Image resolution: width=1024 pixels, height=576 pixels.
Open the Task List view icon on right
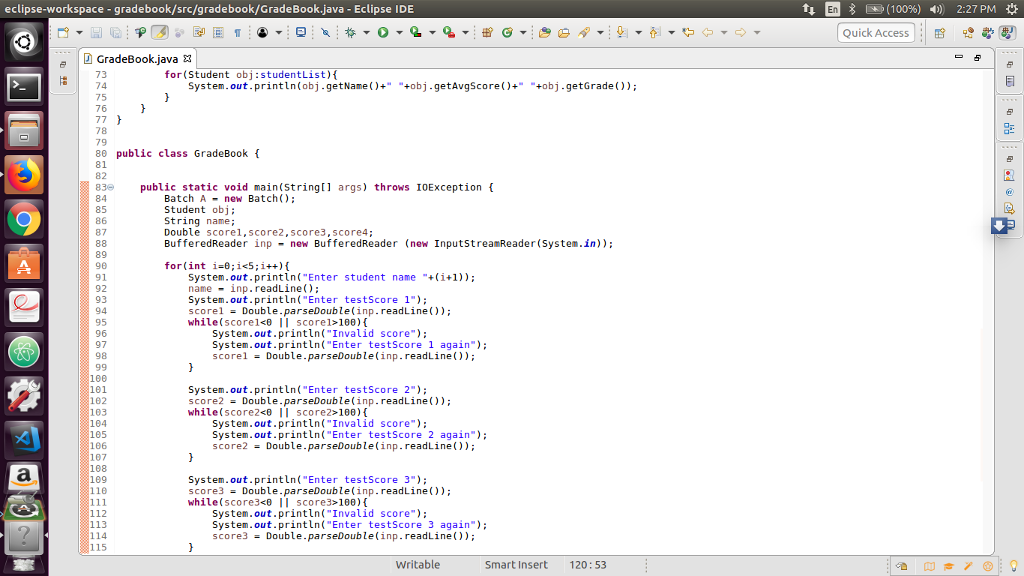(x=1010, y=82)
